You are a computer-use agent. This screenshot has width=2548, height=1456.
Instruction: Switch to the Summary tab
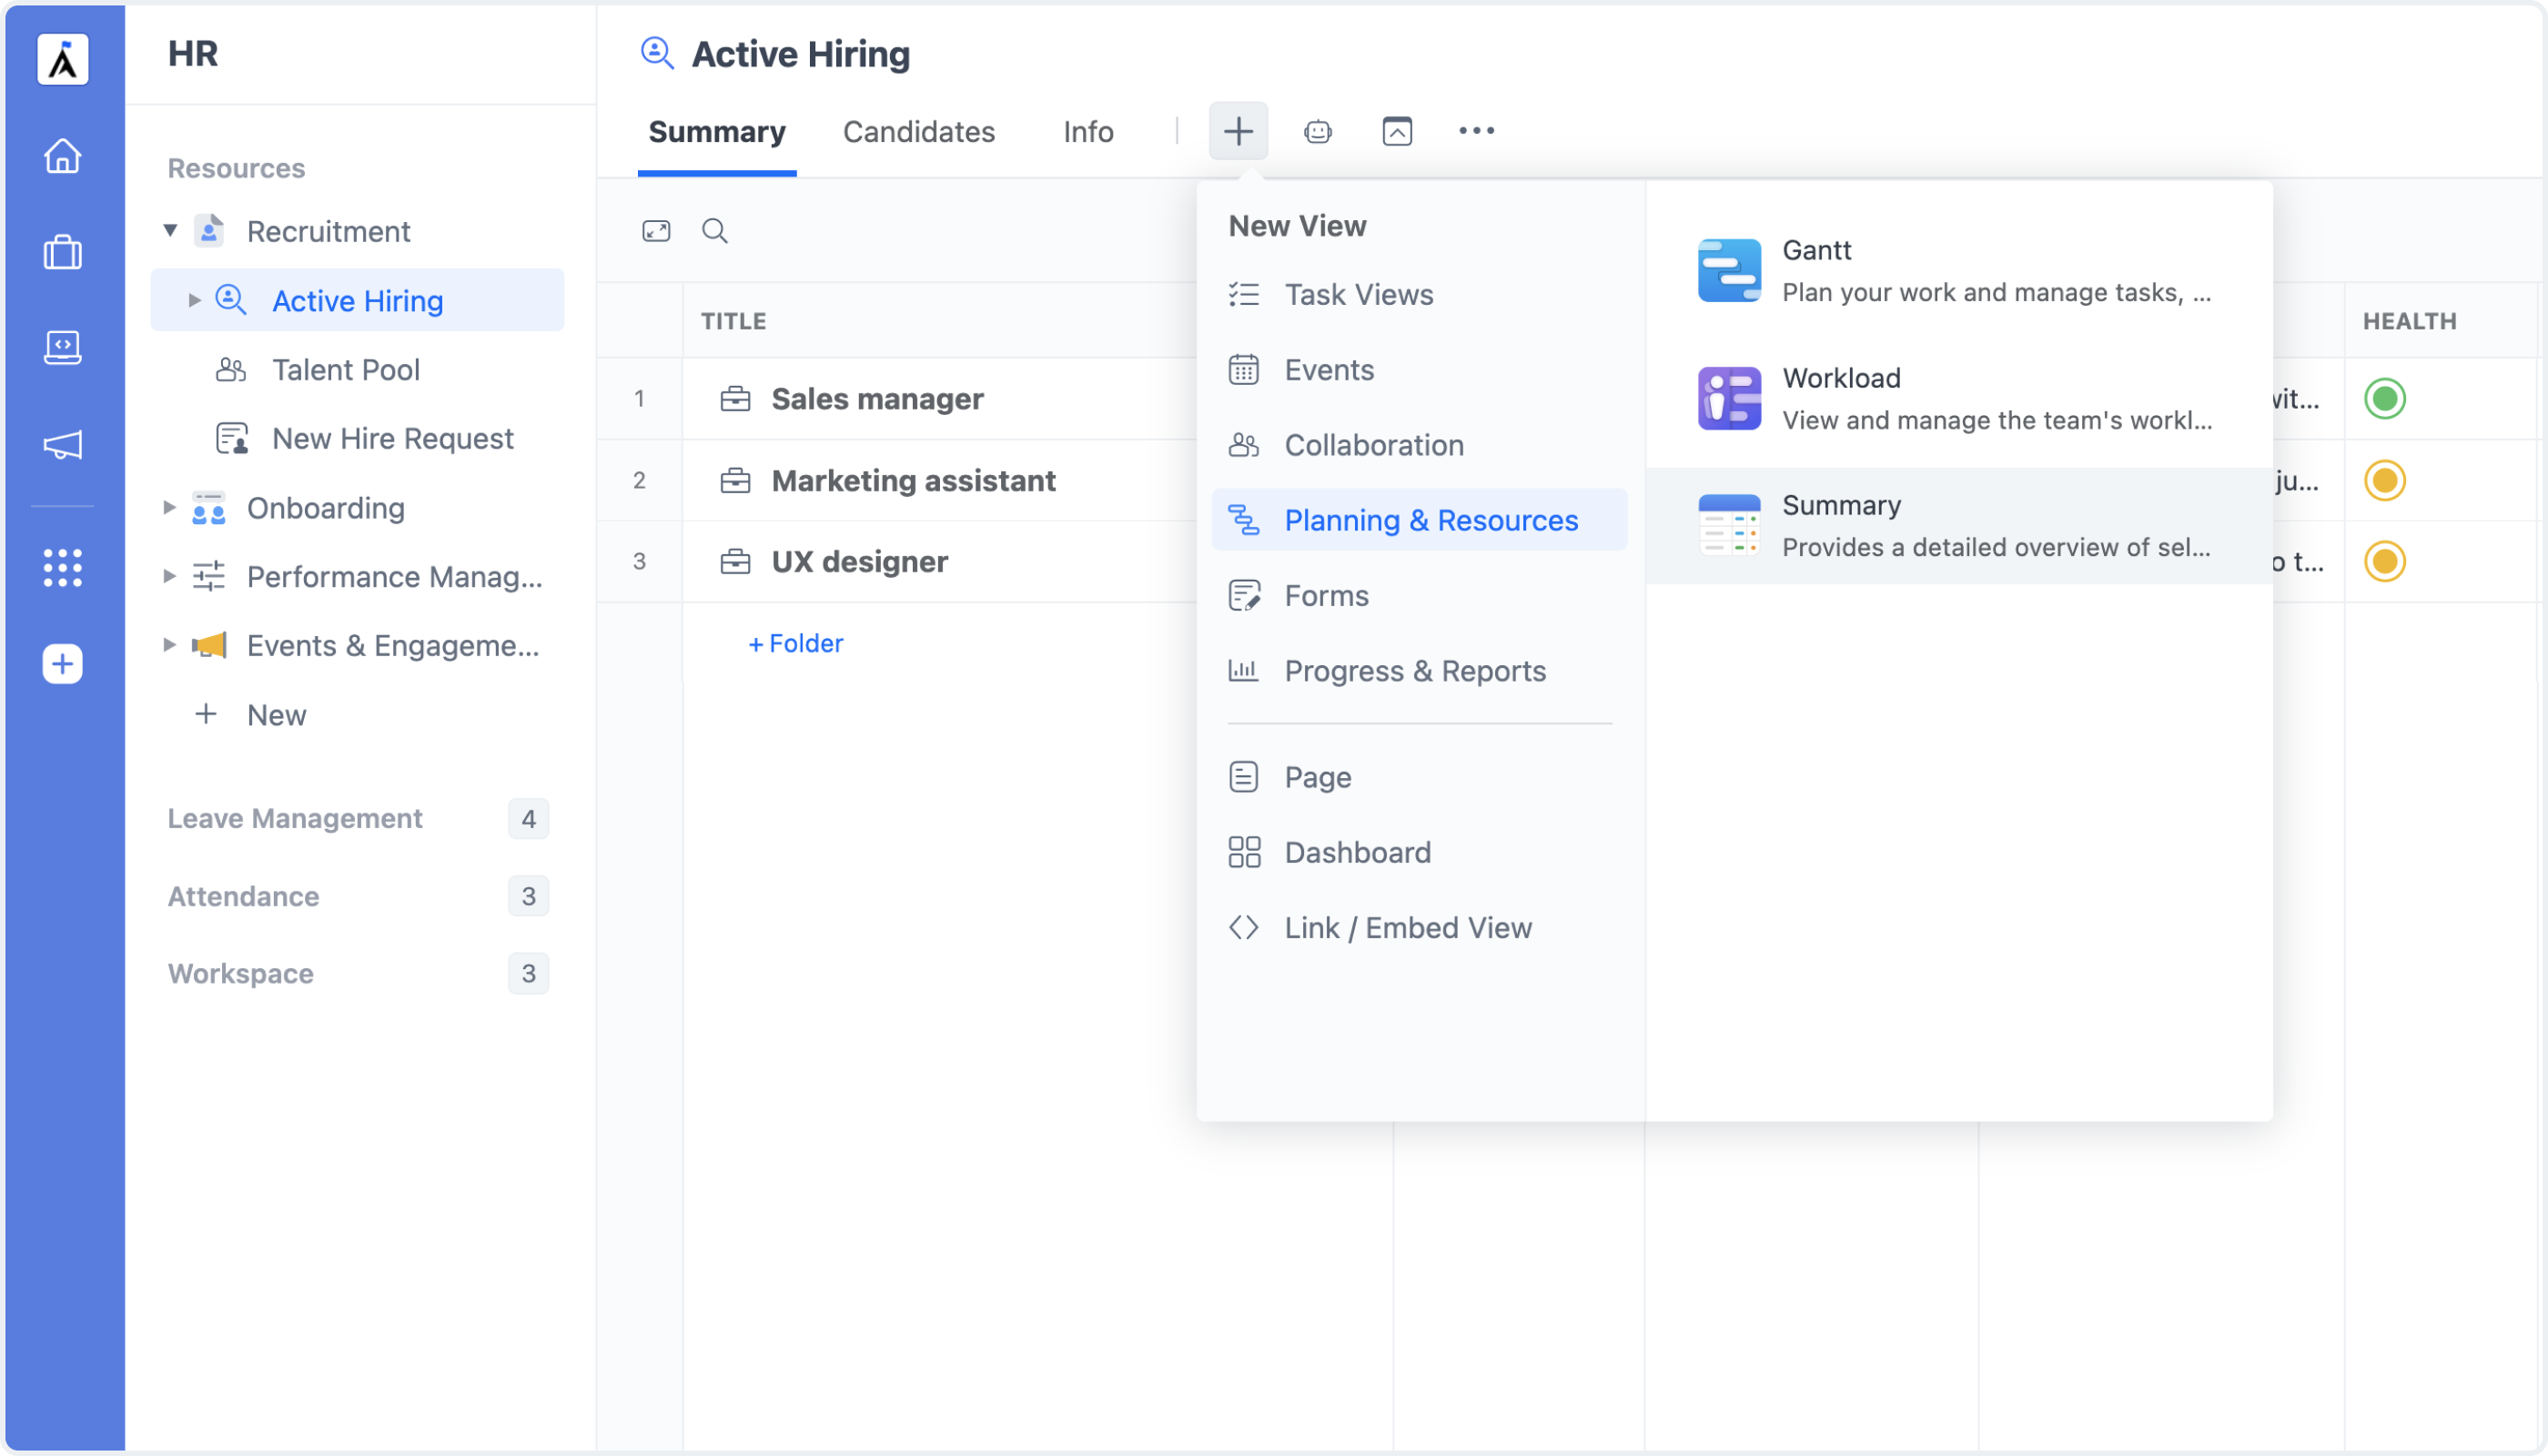point(717,132)
